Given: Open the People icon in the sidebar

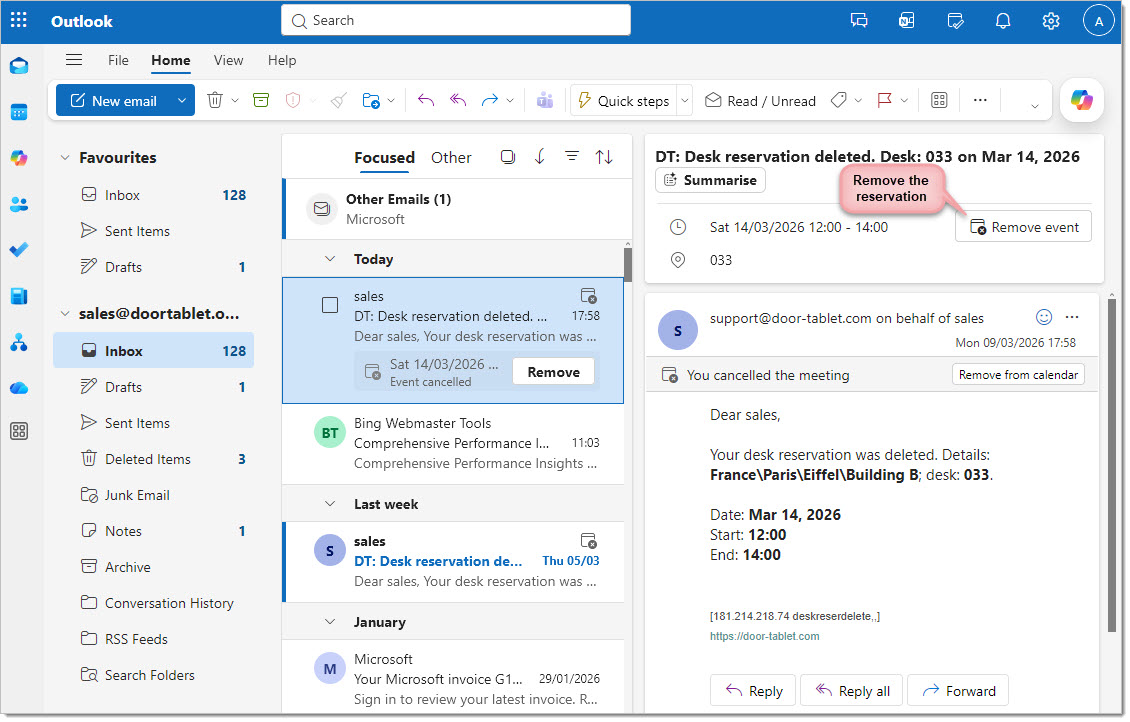Looking at the screenshot, I should (19, 204).
